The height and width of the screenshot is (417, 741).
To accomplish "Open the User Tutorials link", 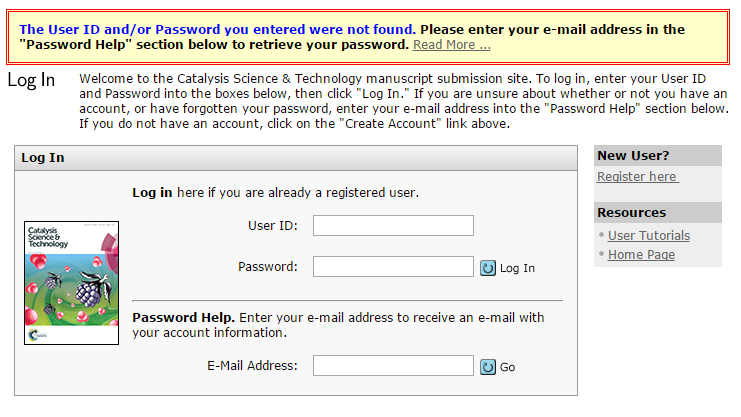I will pos(648,236).
